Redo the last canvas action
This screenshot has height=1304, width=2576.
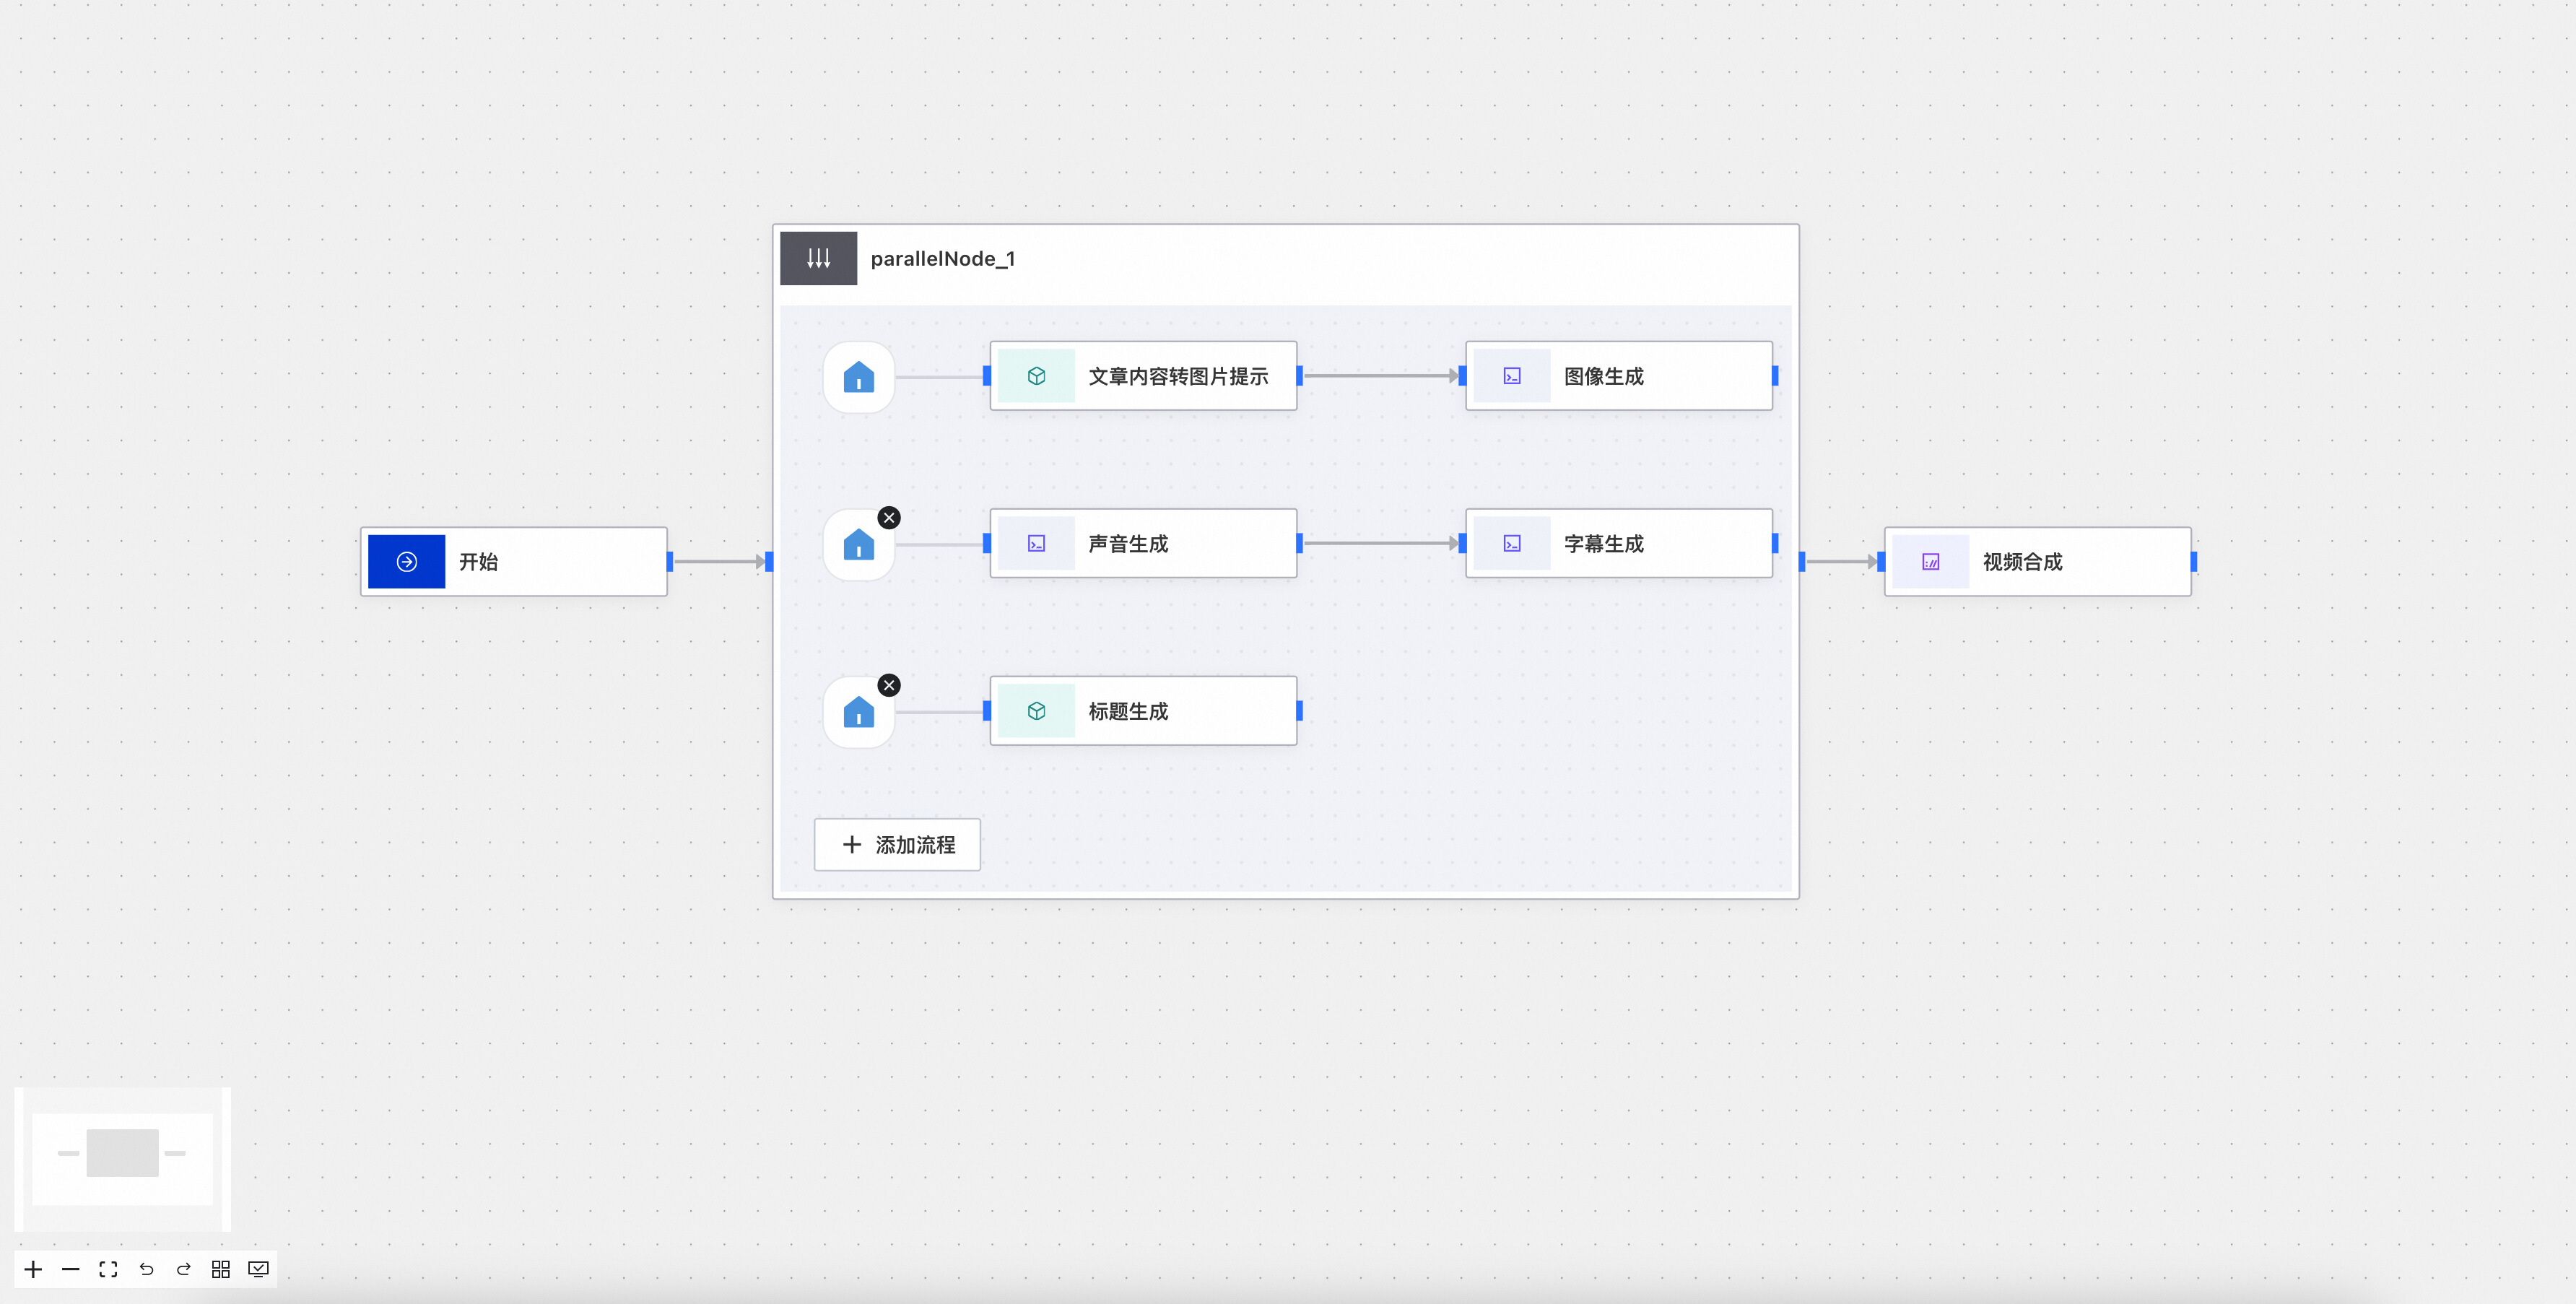coord(184,1269)
